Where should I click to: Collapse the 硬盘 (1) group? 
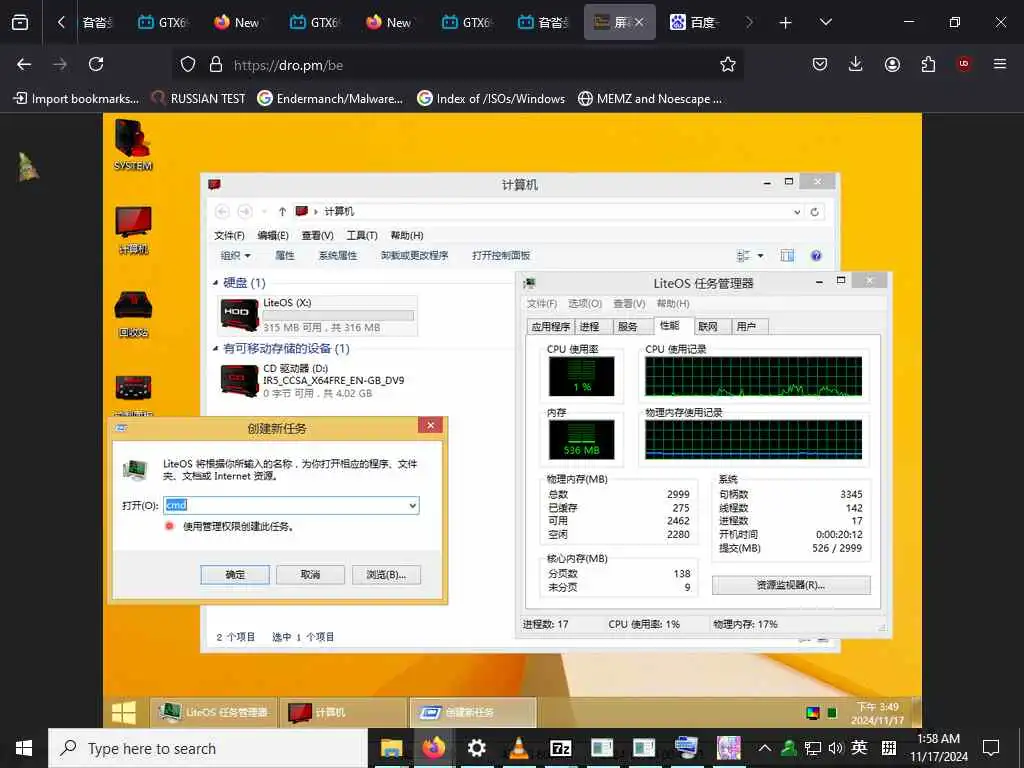point(216,283)
